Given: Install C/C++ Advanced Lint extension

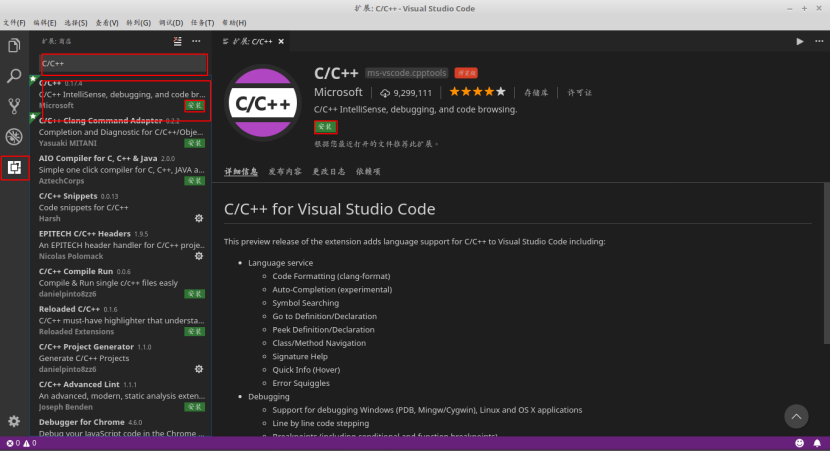Looking at the screenshot, I should pyautogui.click(x=195, y=407).
